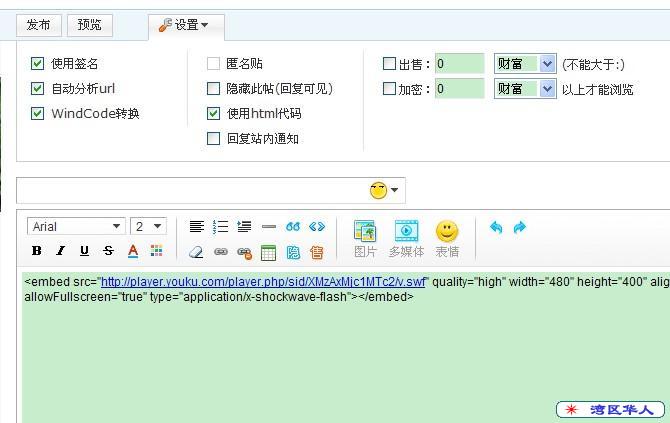Click the 加密 value input field
Screen dimensions: 670x423
coord(459,88)
